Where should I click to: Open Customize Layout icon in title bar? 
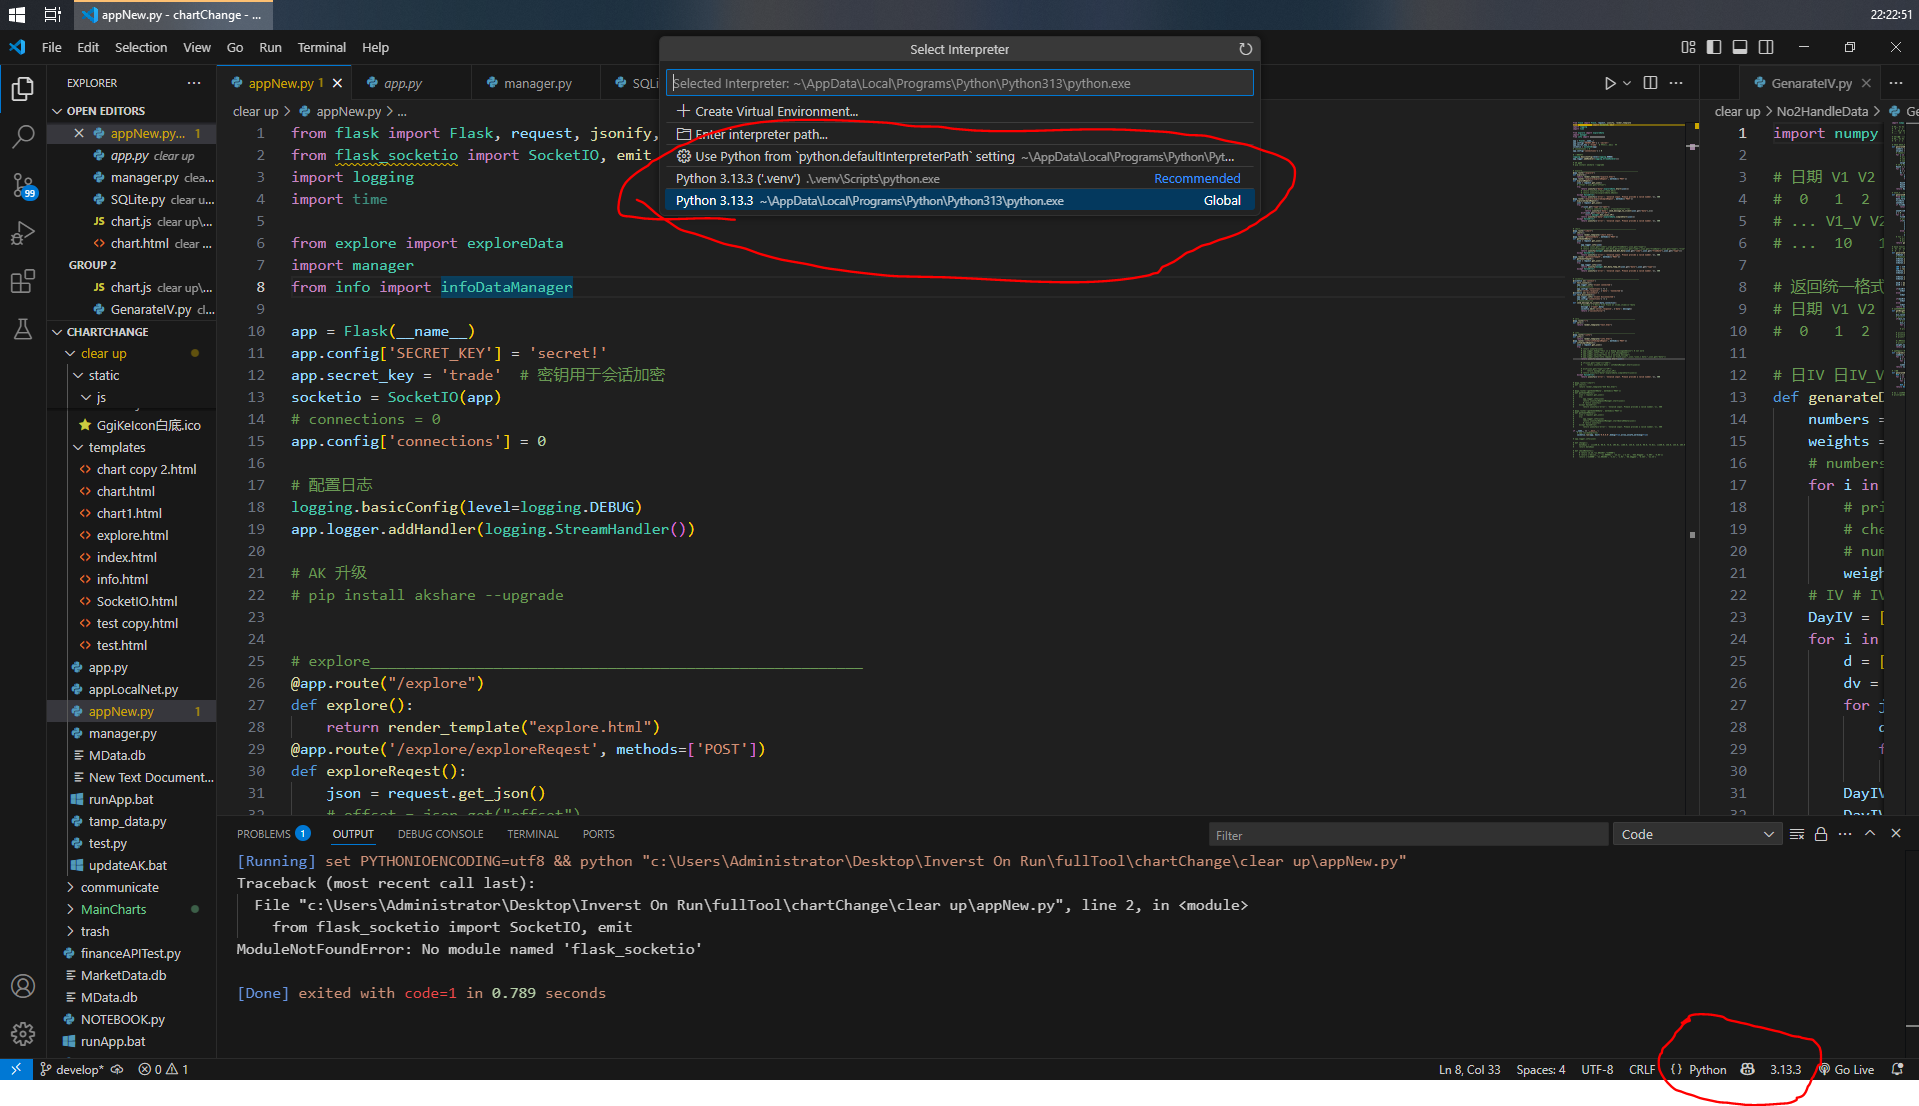(x=1688, y=47)
